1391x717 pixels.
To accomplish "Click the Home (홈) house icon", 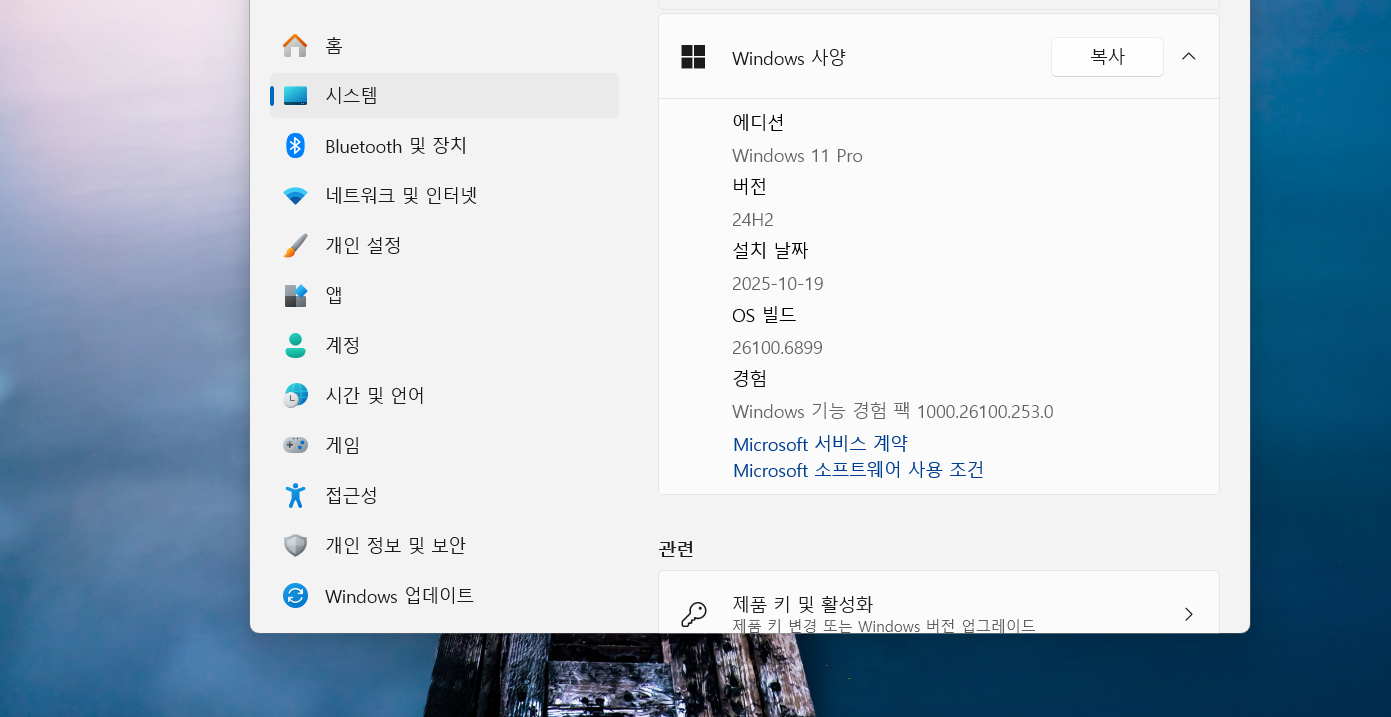I will click(295, 46).
